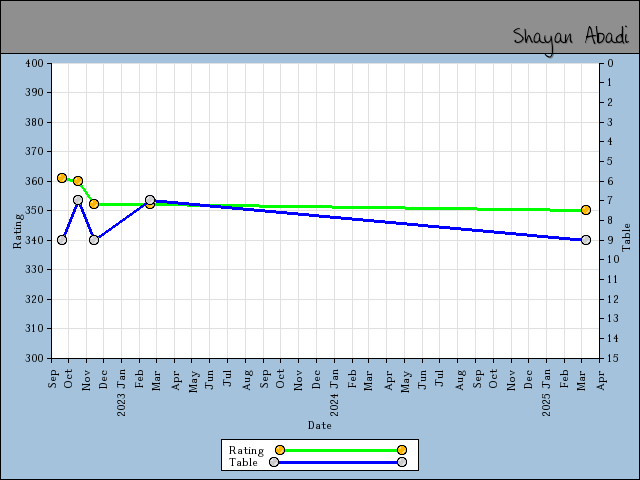
Task: Click the final orange Rating point in March 2025
Action: (x=586, y=210)
